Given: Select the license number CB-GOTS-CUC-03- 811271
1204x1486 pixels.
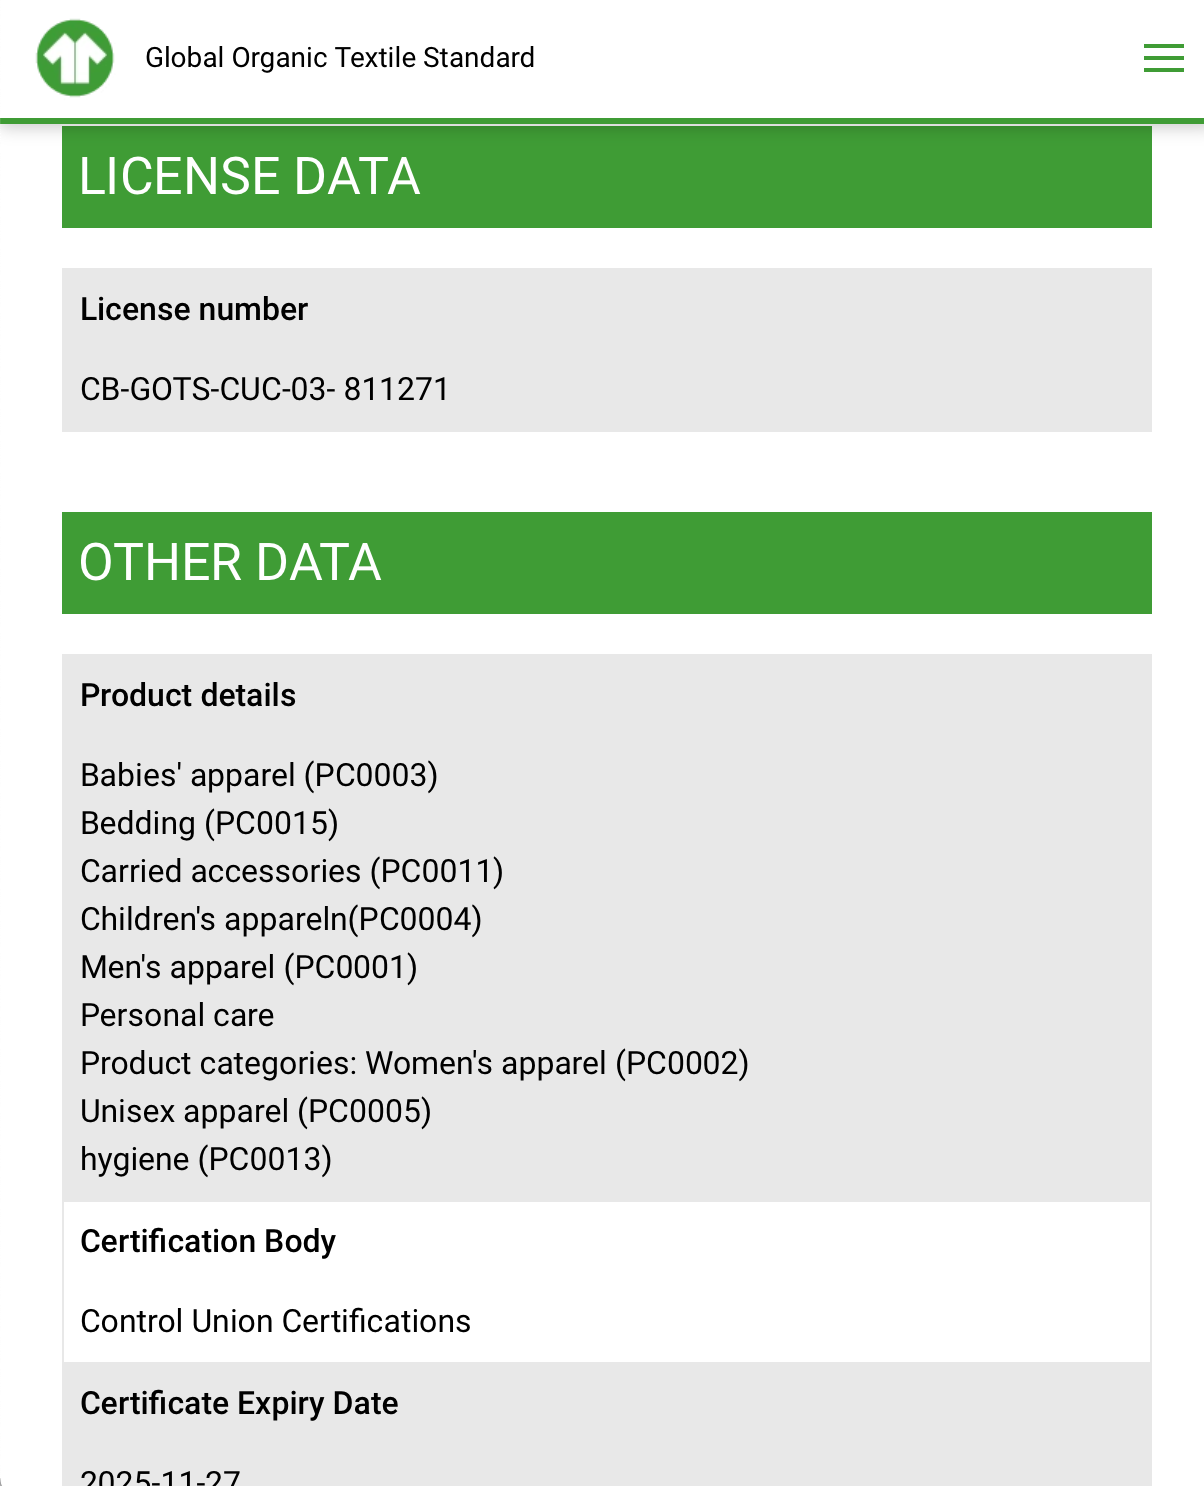Looking at the screenshot, I should [265, 389].
